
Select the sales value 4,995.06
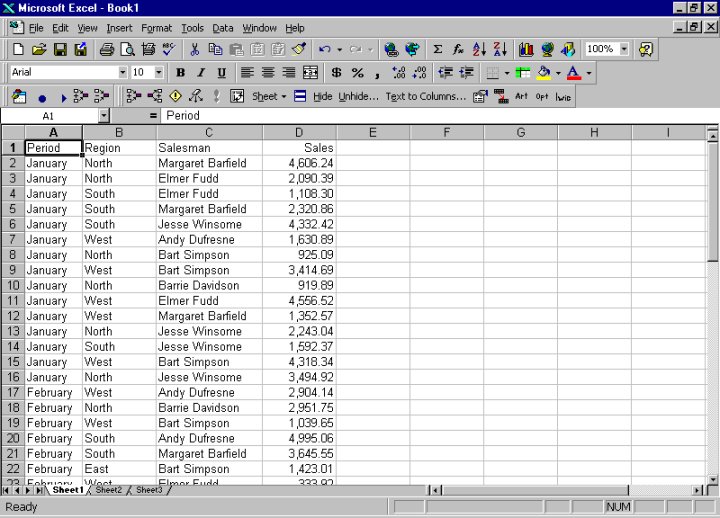(x=299, y=438)
